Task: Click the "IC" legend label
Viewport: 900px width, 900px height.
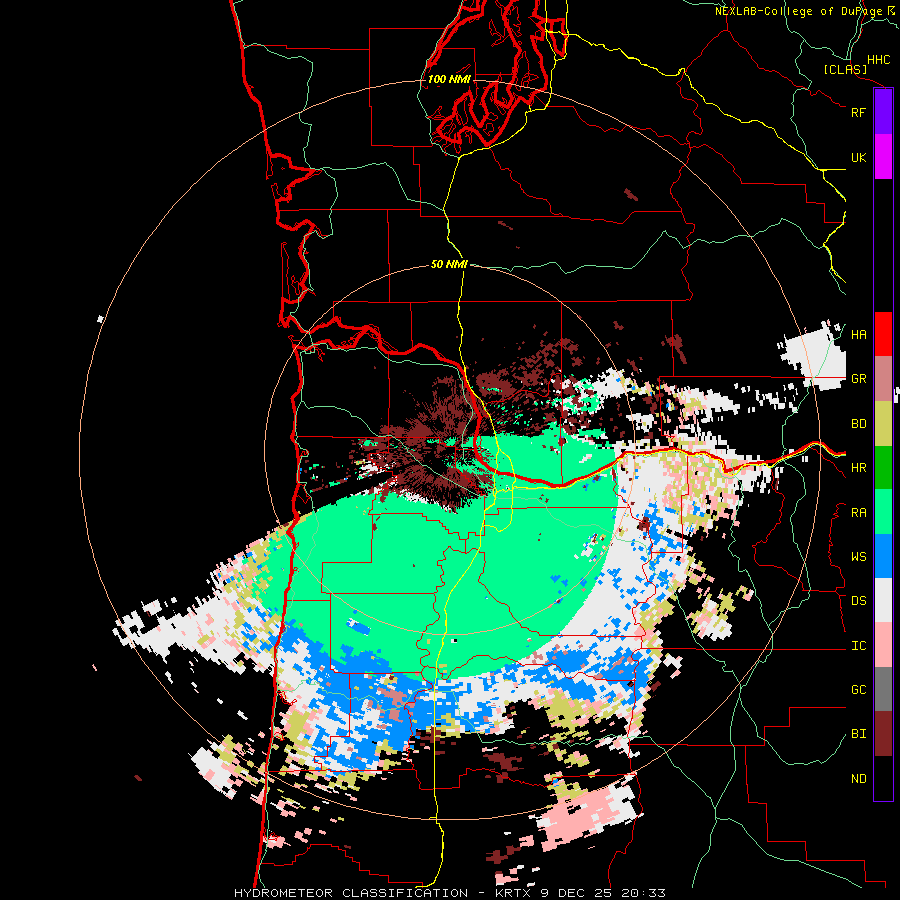Action: point(858,646)
